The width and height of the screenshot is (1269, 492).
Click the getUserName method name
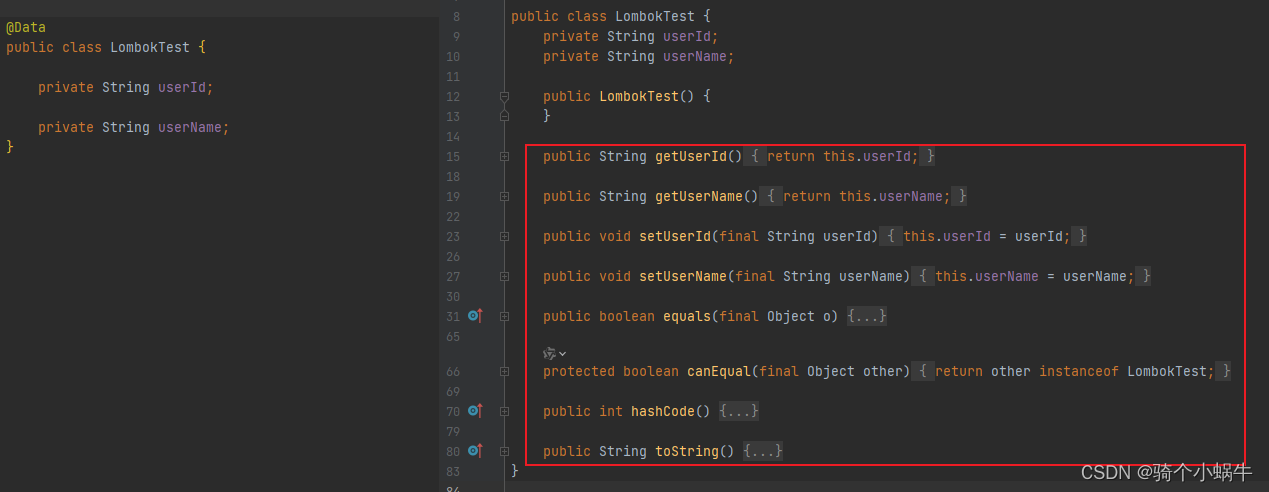click(x=699, y=196)
